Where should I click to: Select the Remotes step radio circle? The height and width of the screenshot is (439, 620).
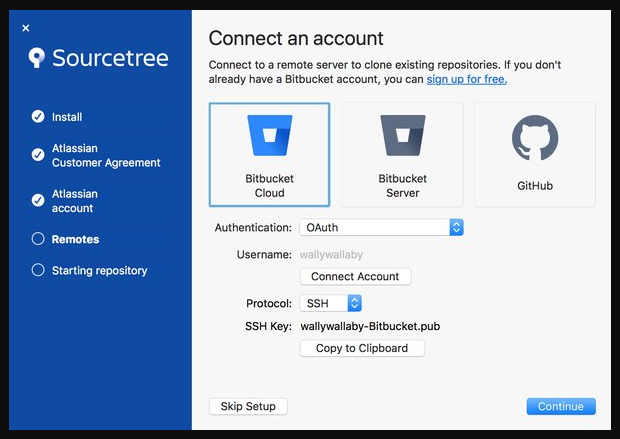coord(38,239)
